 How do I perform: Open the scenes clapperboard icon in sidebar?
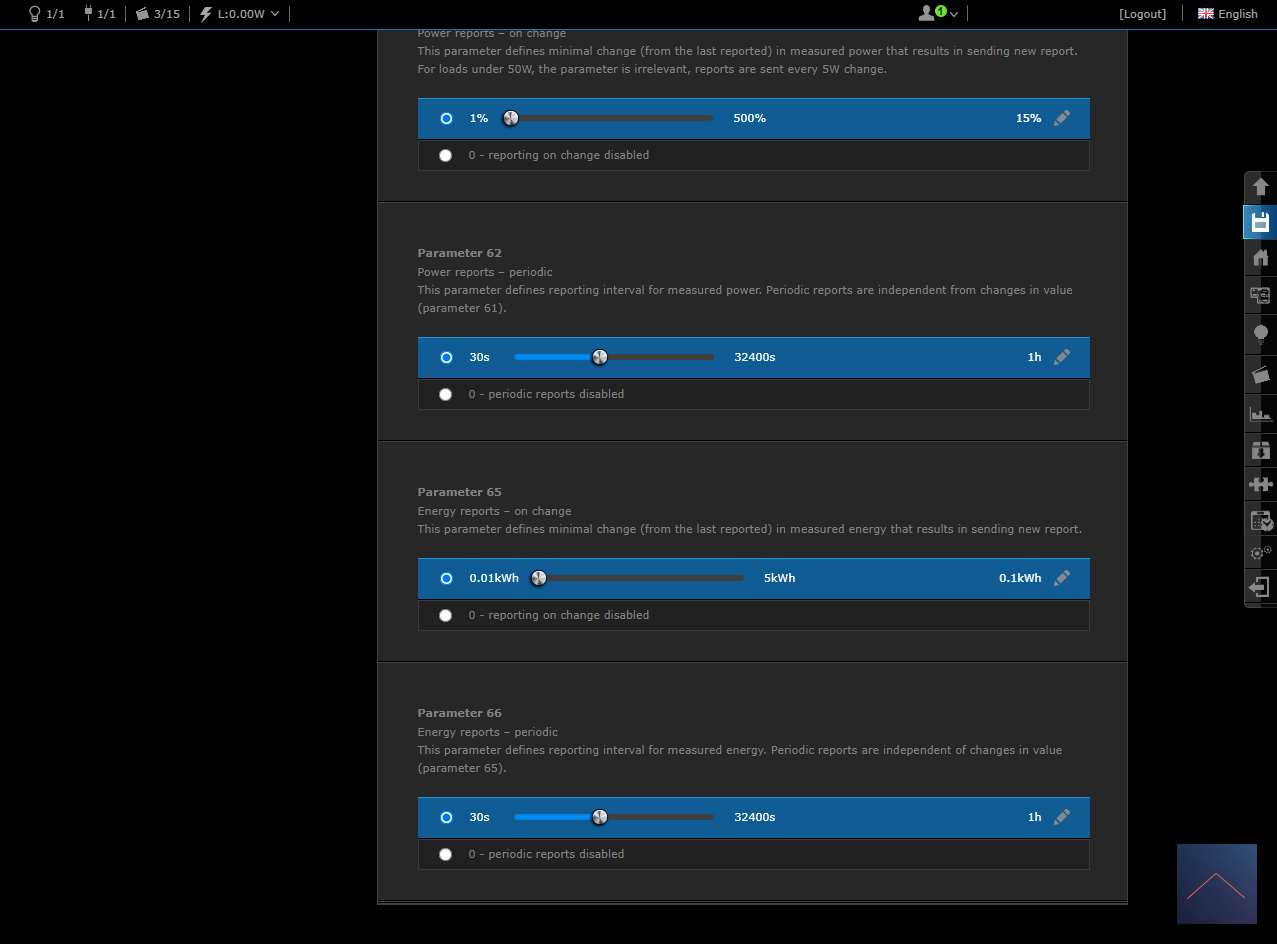pos(1260,375)
